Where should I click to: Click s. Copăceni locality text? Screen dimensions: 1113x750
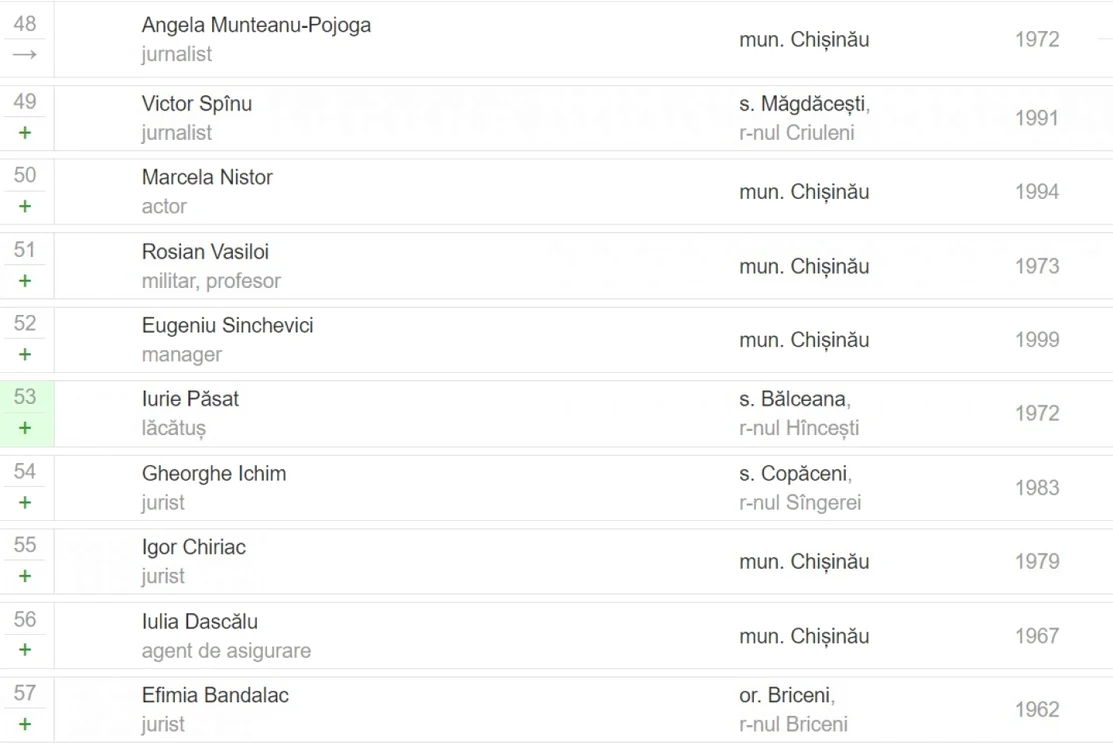(x=795, y=474)
